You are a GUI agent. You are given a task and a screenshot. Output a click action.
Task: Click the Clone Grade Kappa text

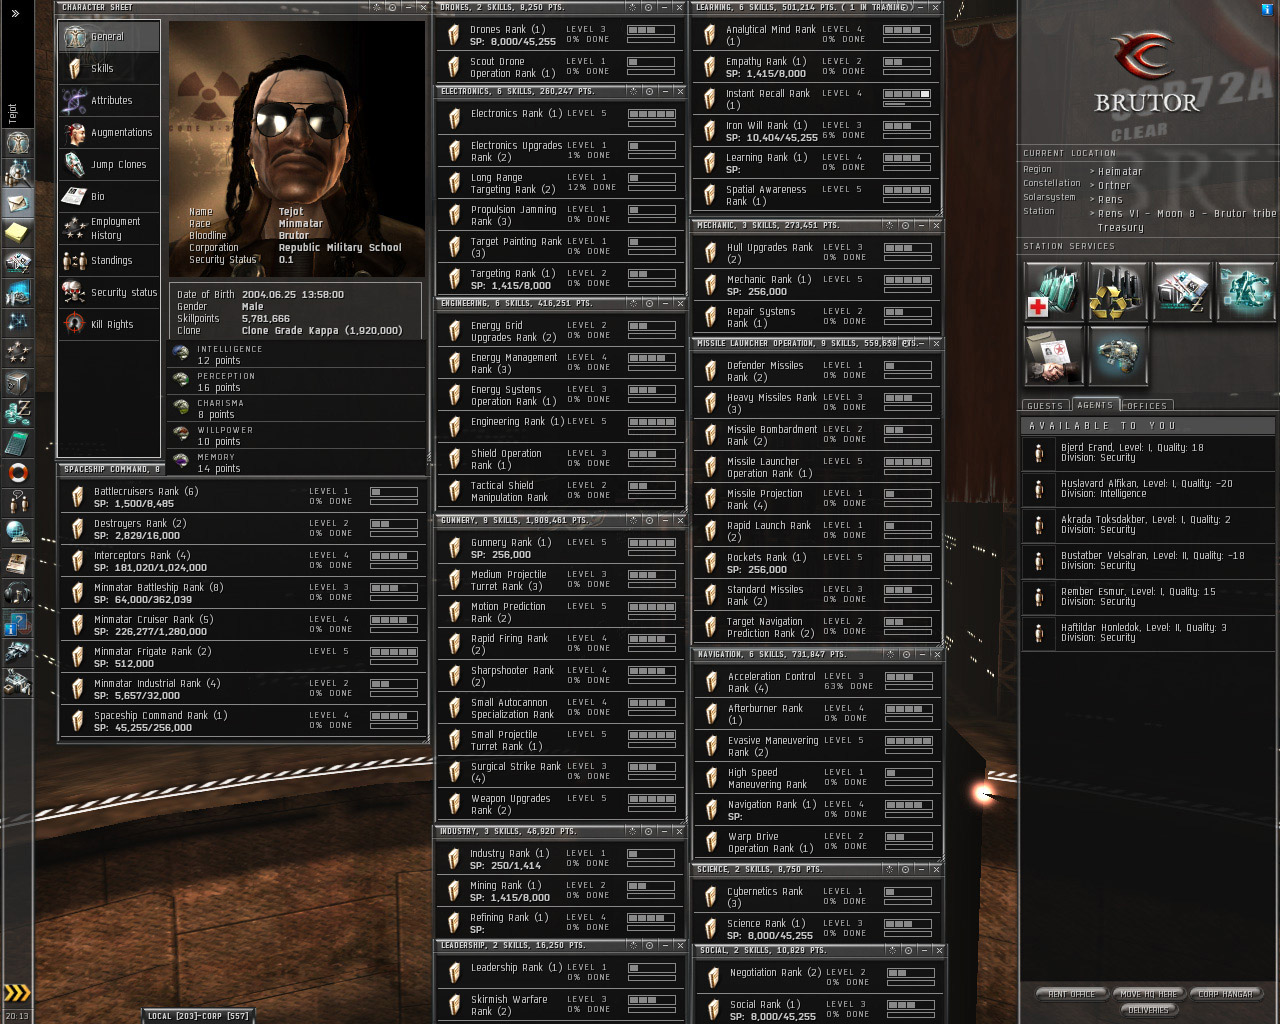(x=322, y=331)
